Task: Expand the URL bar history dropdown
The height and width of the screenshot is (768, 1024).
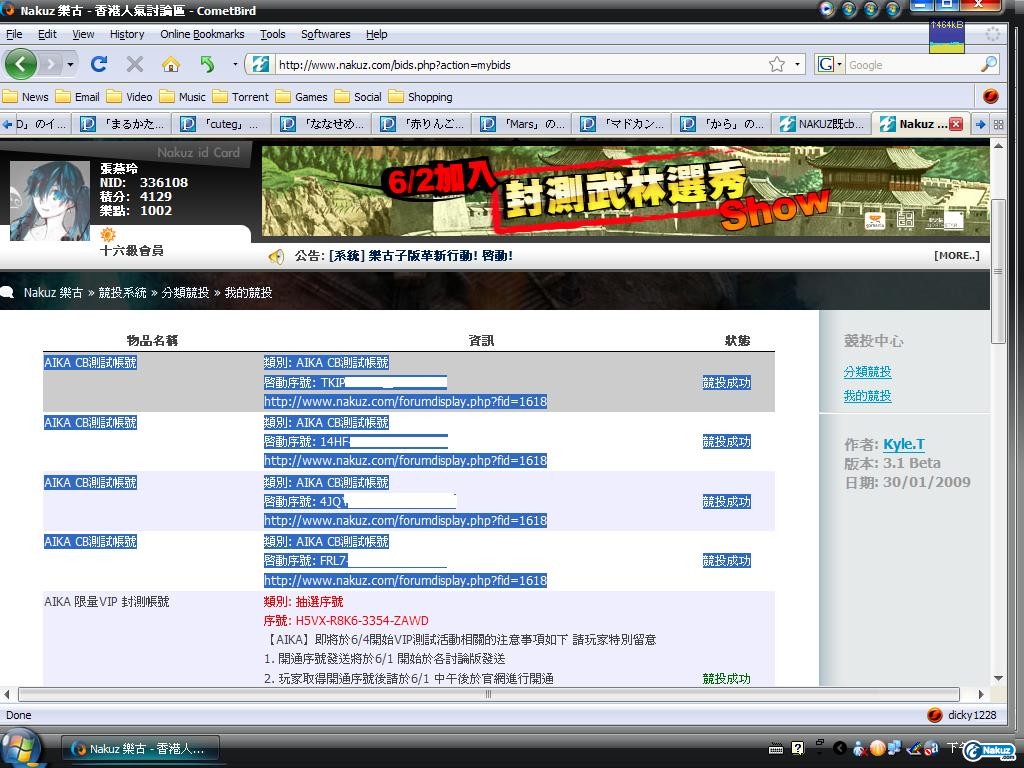Action: pos(798,65)
